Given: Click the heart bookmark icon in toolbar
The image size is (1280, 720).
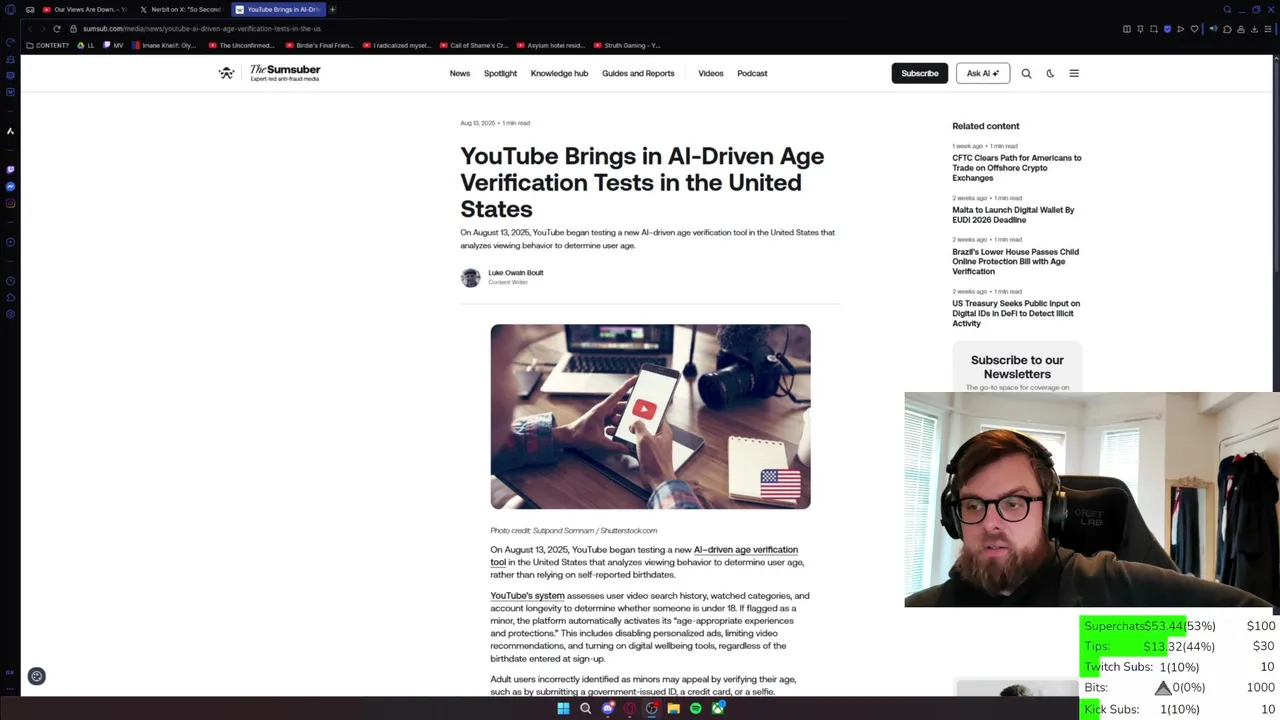Looking at the screenshot, I should point(1193,29).
